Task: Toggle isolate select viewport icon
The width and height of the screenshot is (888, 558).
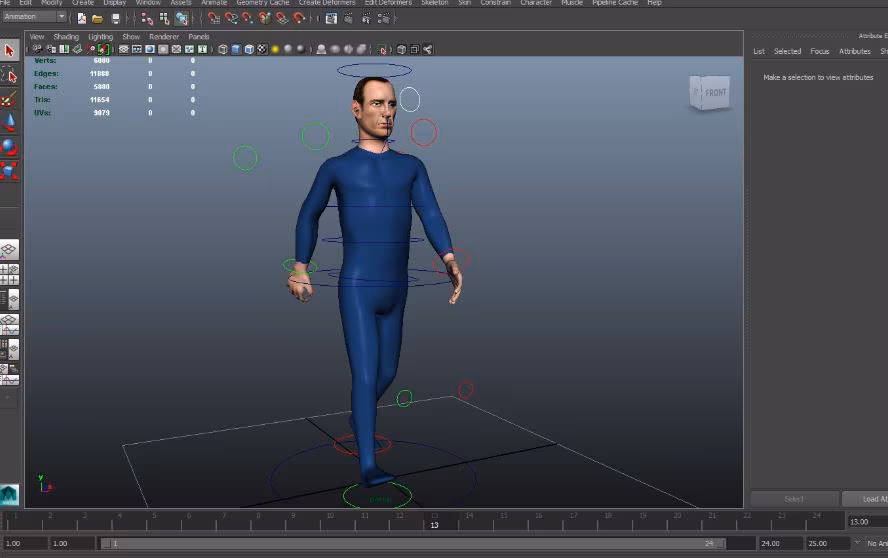Action: click(x=382, y=49)
